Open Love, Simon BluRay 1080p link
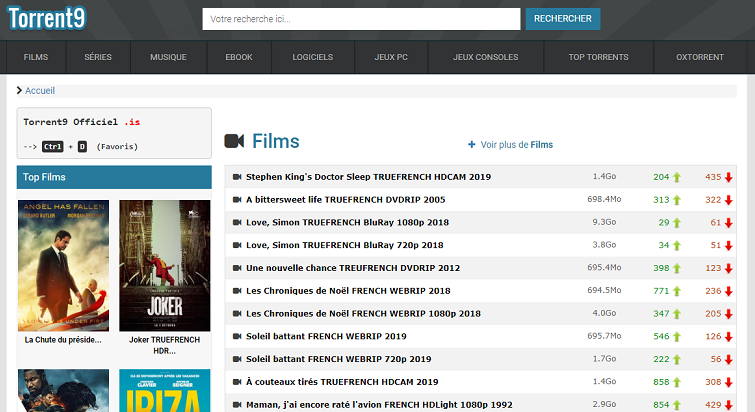The width and height of the screenshot is (755, 412). coord(347,222)
